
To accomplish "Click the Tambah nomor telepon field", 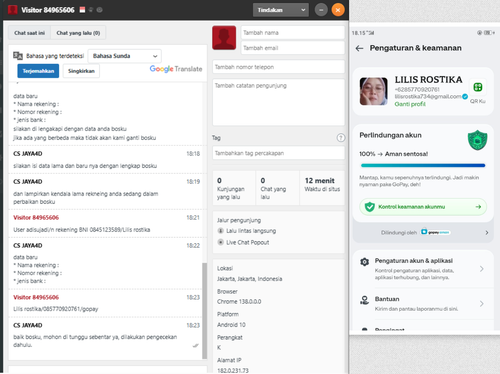I will [x=278, y=67].
